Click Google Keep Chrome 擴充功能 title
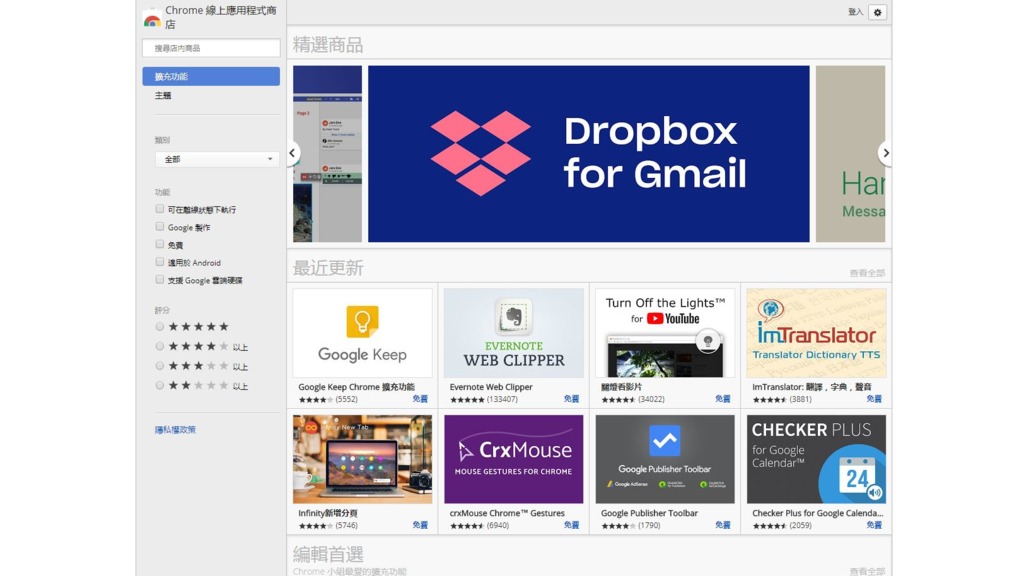This screenshot has height=576, width=1024. tap(357, 387)
